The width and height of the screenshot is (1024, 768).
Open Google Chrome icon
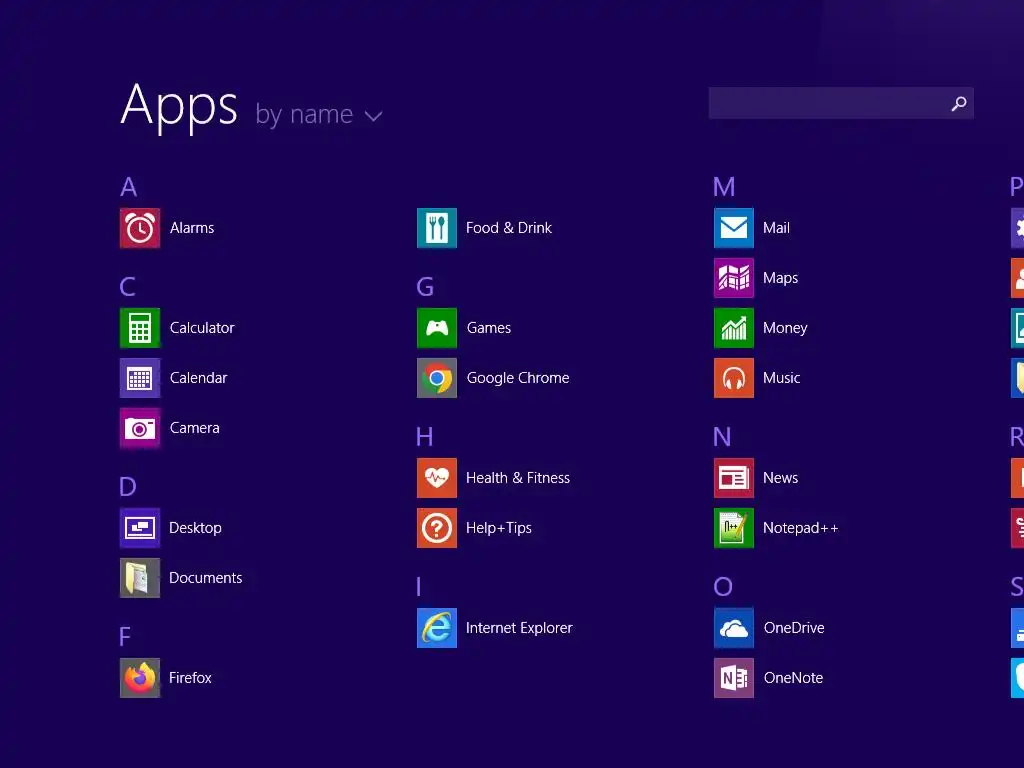click(x=437, y=378)
